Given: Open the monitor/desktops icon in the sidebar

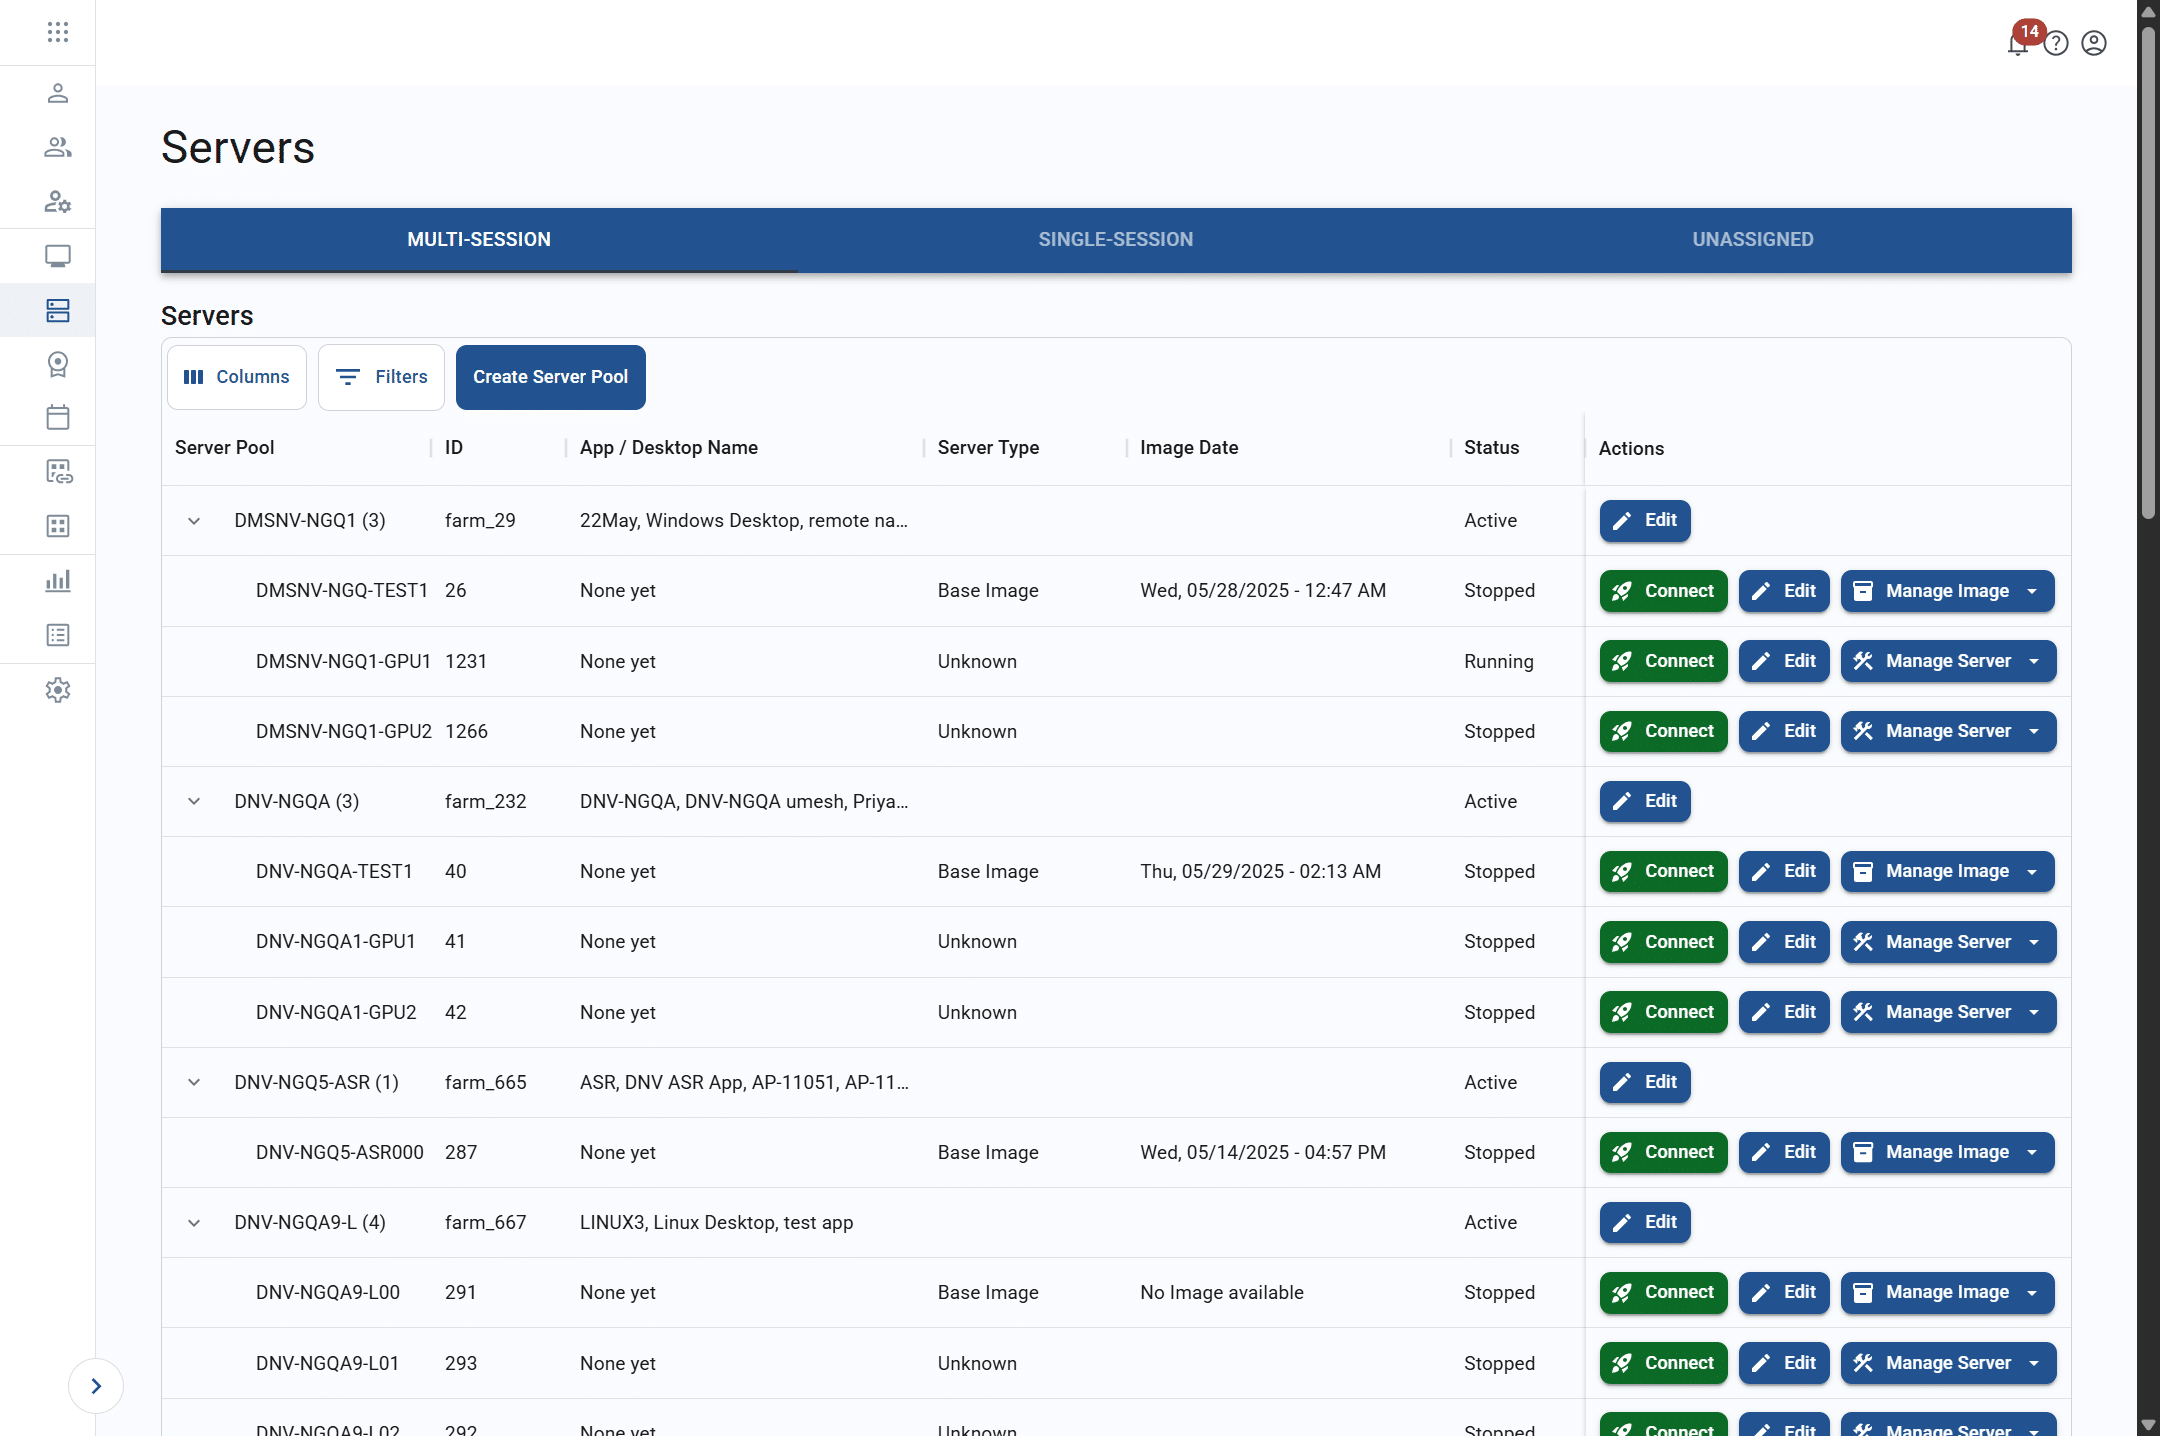Looking at the screenshot, I should [57, 256].
